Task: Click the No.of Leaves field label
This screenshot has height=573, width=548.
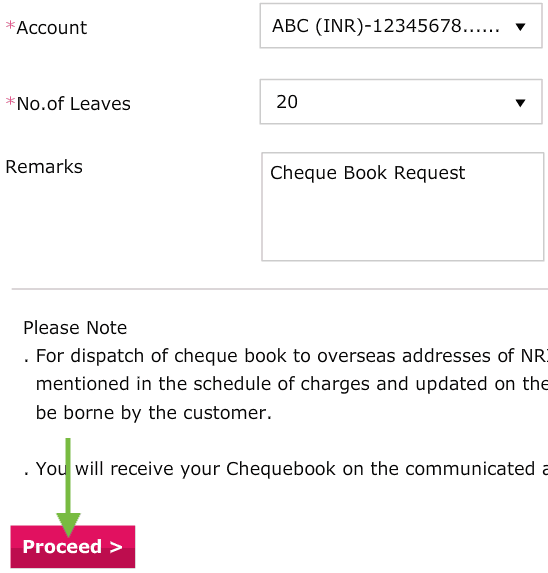Action: click(x=73, y=104)
